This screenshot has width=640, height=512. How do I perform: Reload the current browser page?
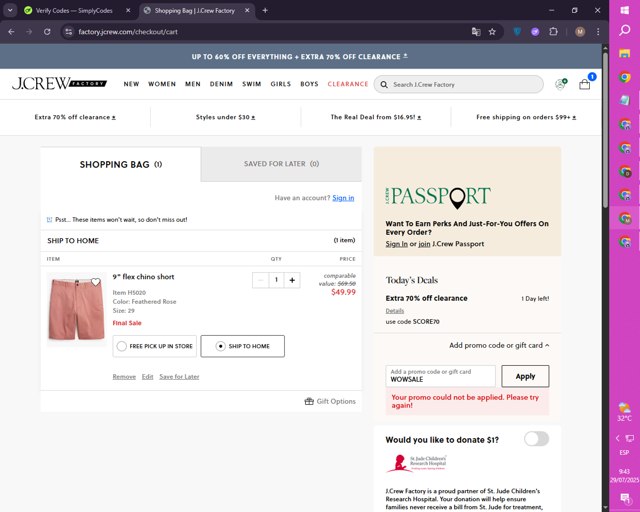tap(47, 32)
